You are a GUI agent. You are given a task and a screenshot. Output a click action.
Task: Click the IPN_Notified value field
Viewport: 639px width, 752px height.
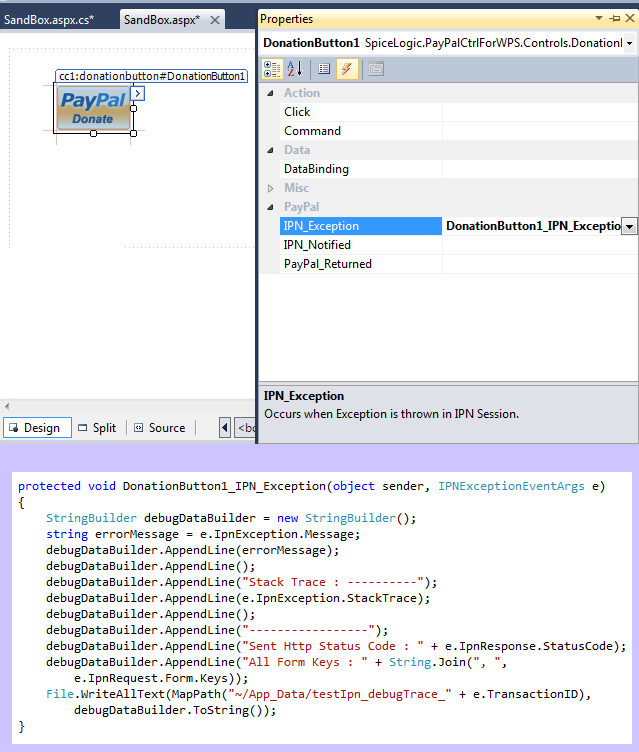coord(540,245)
